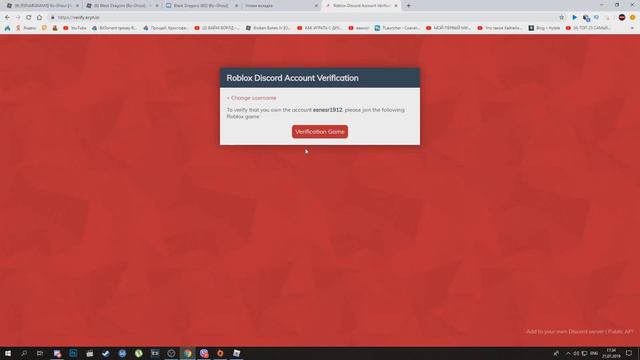Open the translate extension icon
The width and height of the screenshot is (640, 360).
click(586, 18)
